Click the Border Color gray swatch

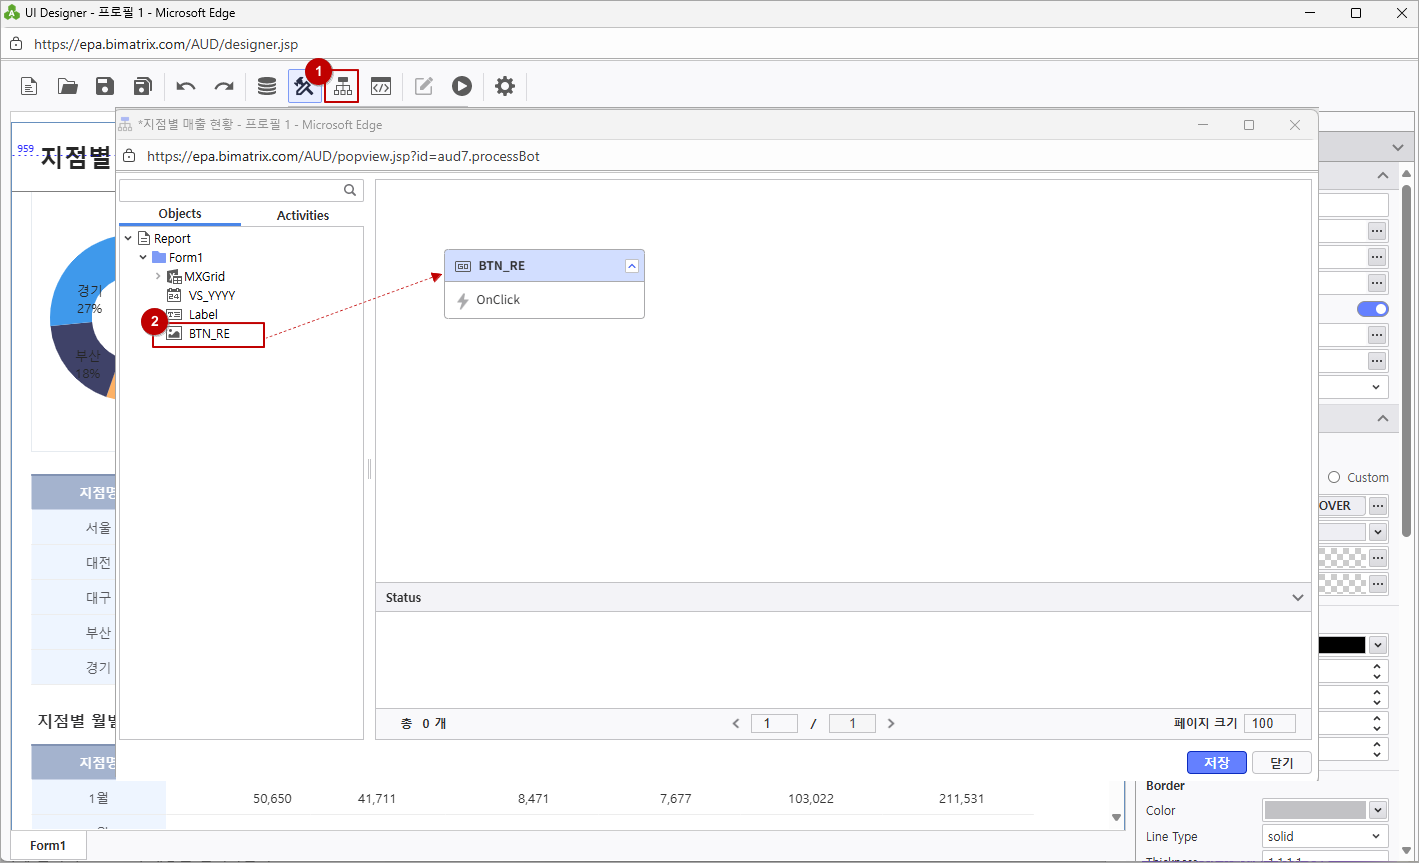coord(1314,811)
